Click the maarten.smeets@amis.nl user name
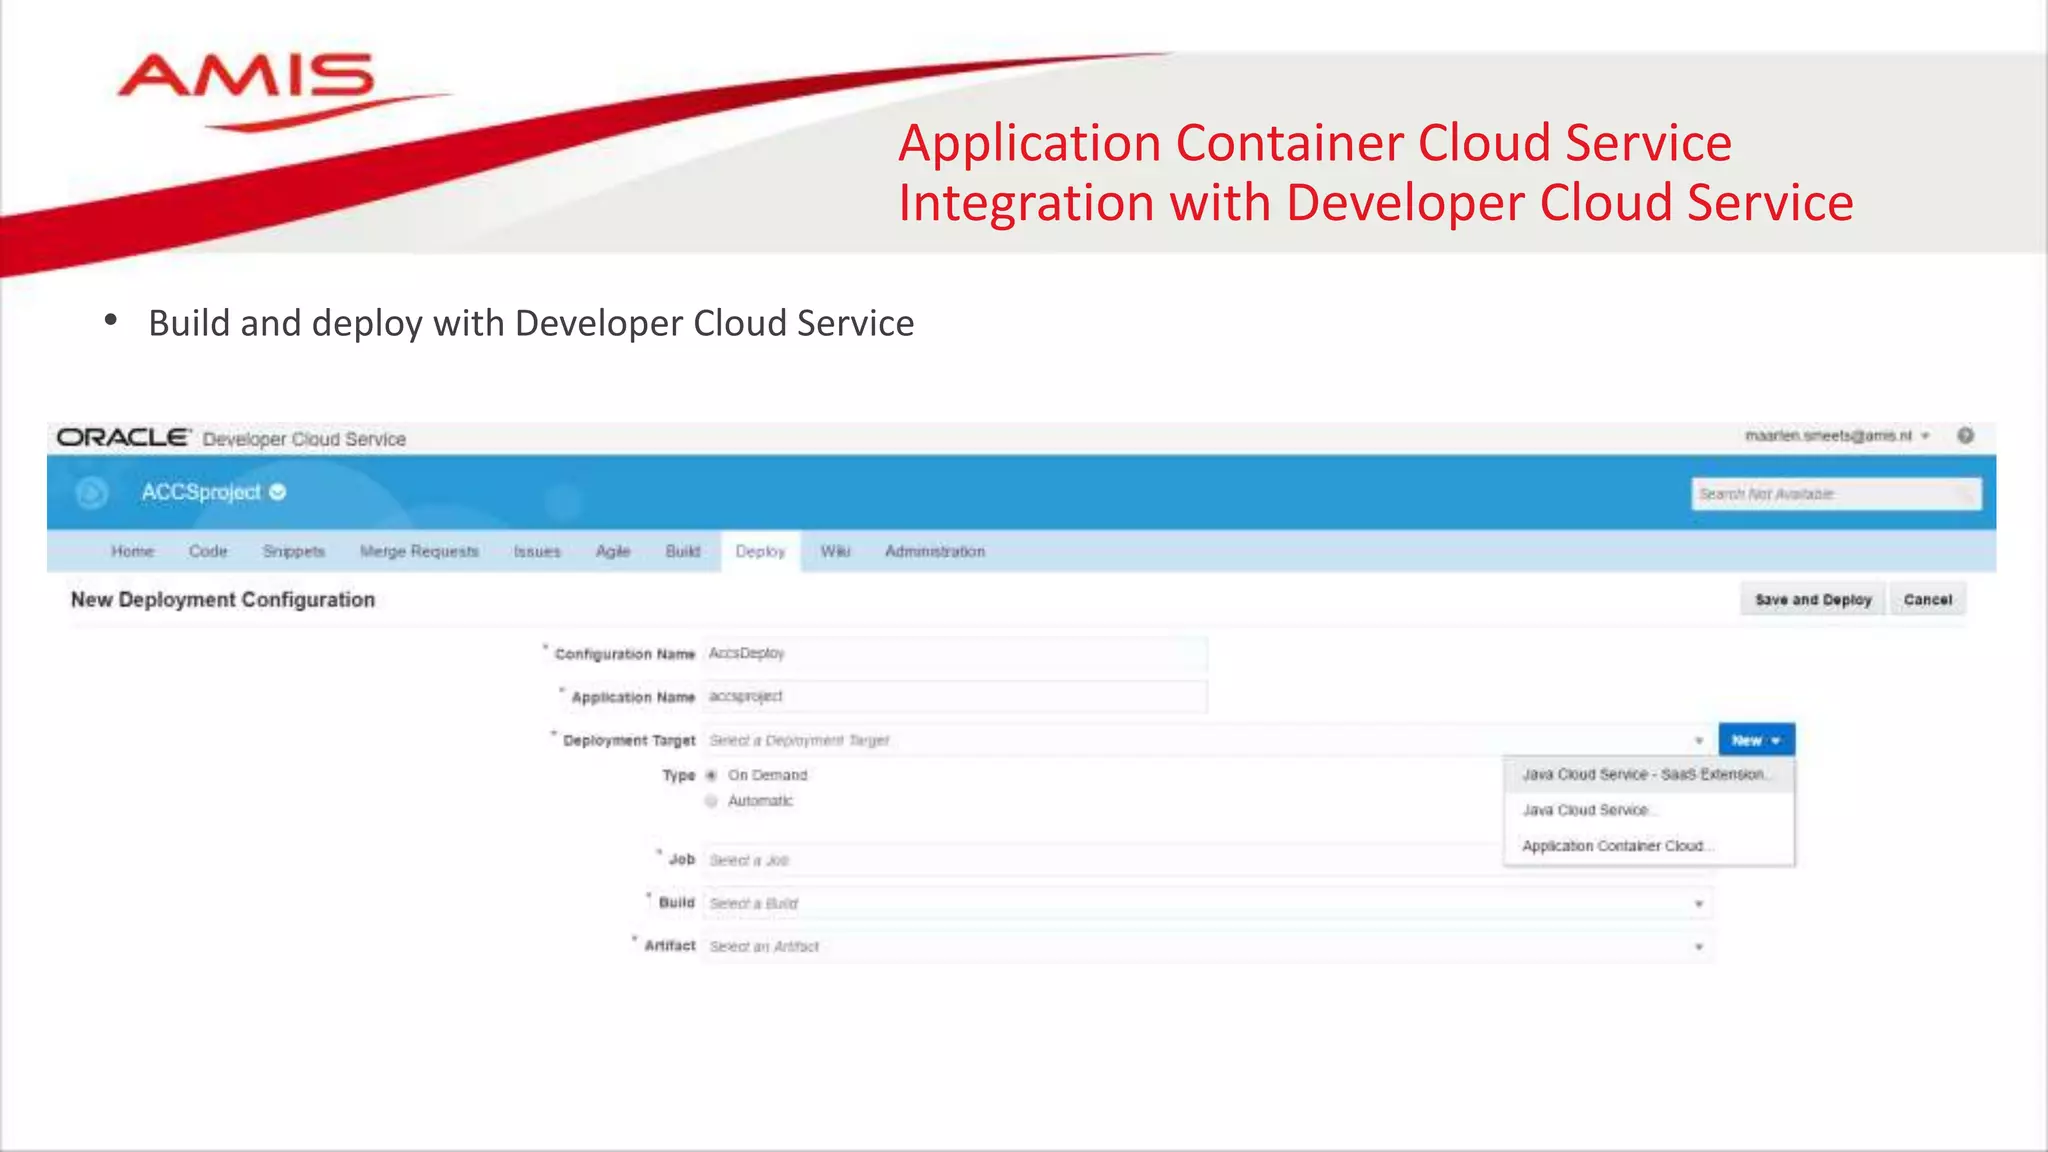This screenshot has width=2048, height=1152. 1828,436
